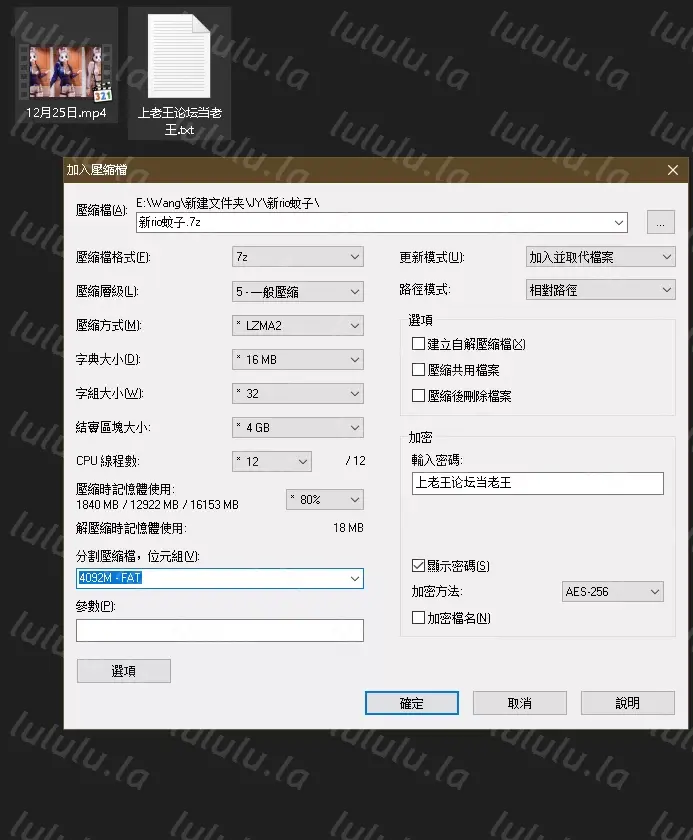Screen dimensions: 693x840
Task: Open solid block size 4 GB dropdown
Action: [298, 428]
